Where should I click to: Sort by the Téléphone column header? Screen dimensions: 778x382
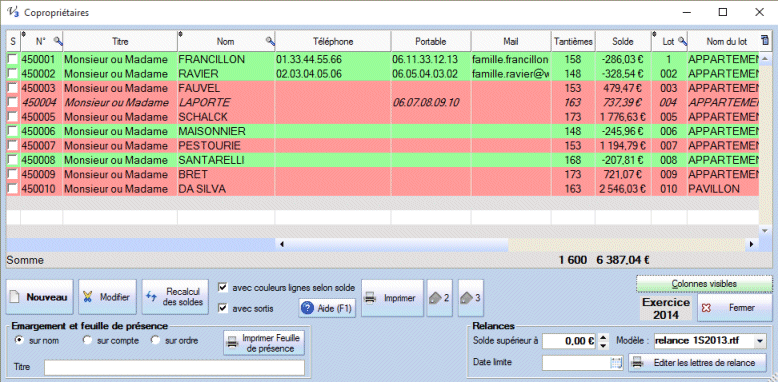pos(333,42)
